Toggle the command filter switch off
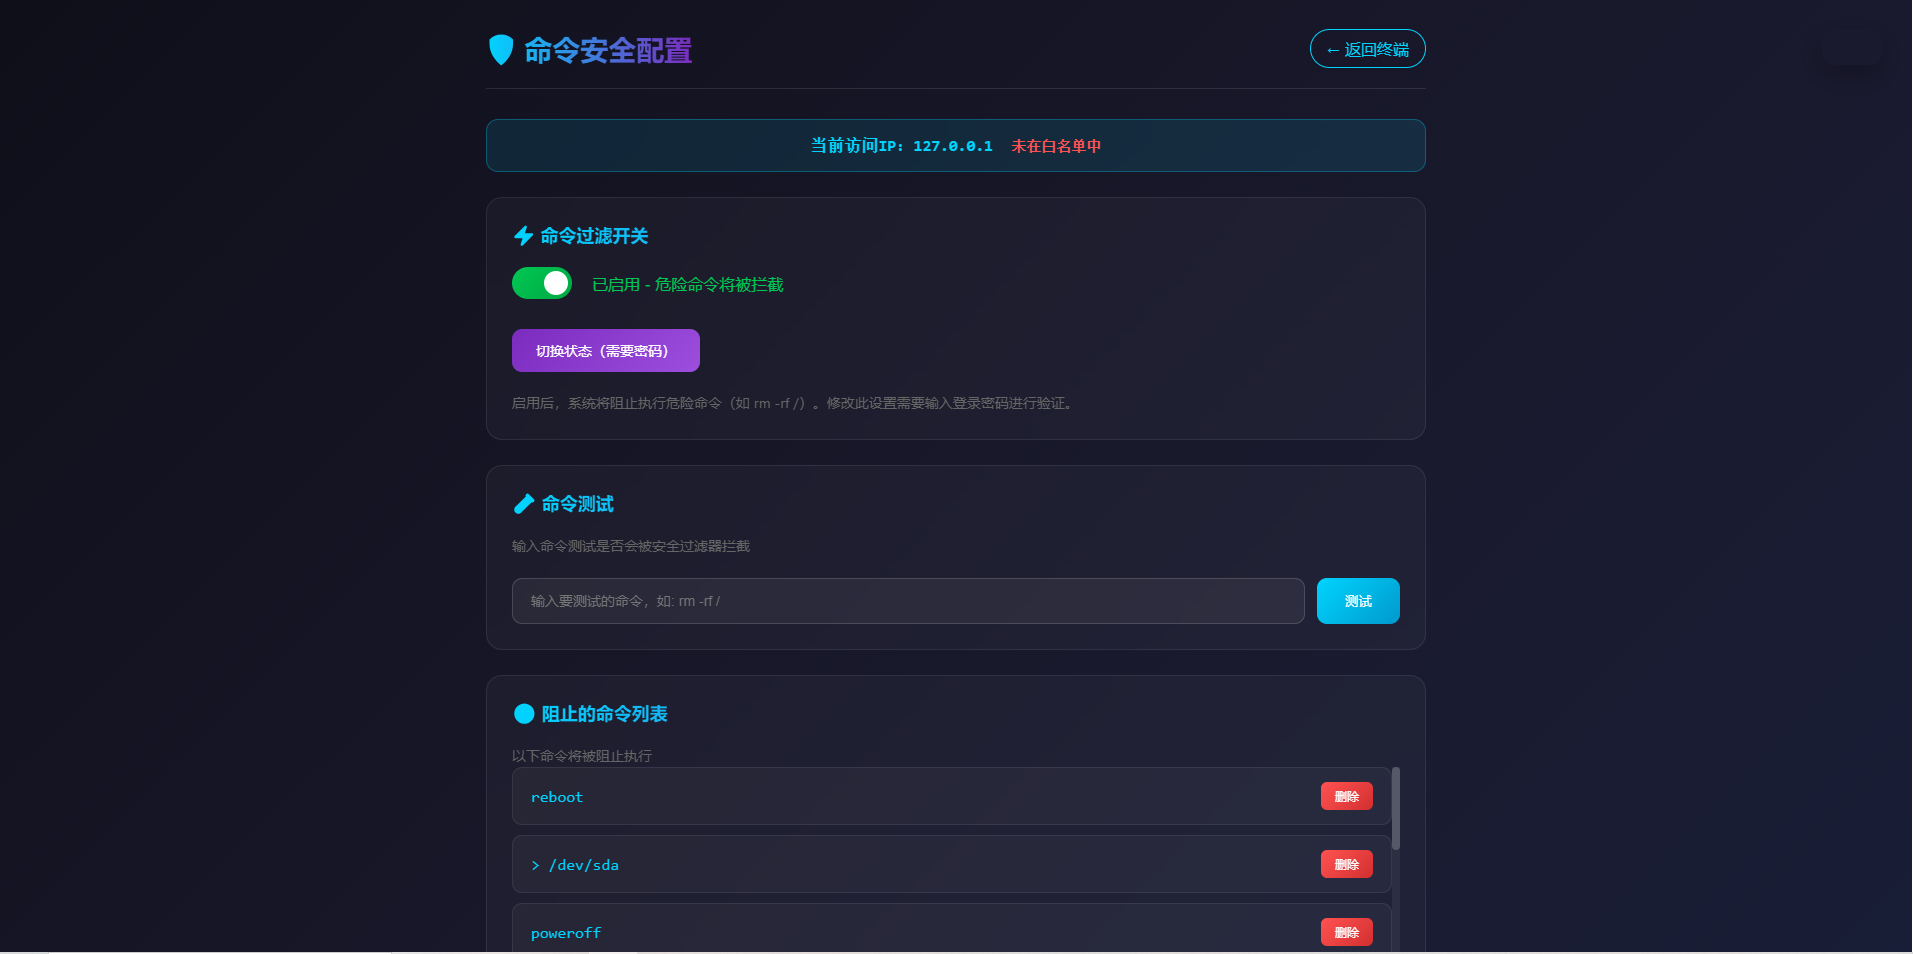Screen dimensions: 1913x954 (542, 284)
